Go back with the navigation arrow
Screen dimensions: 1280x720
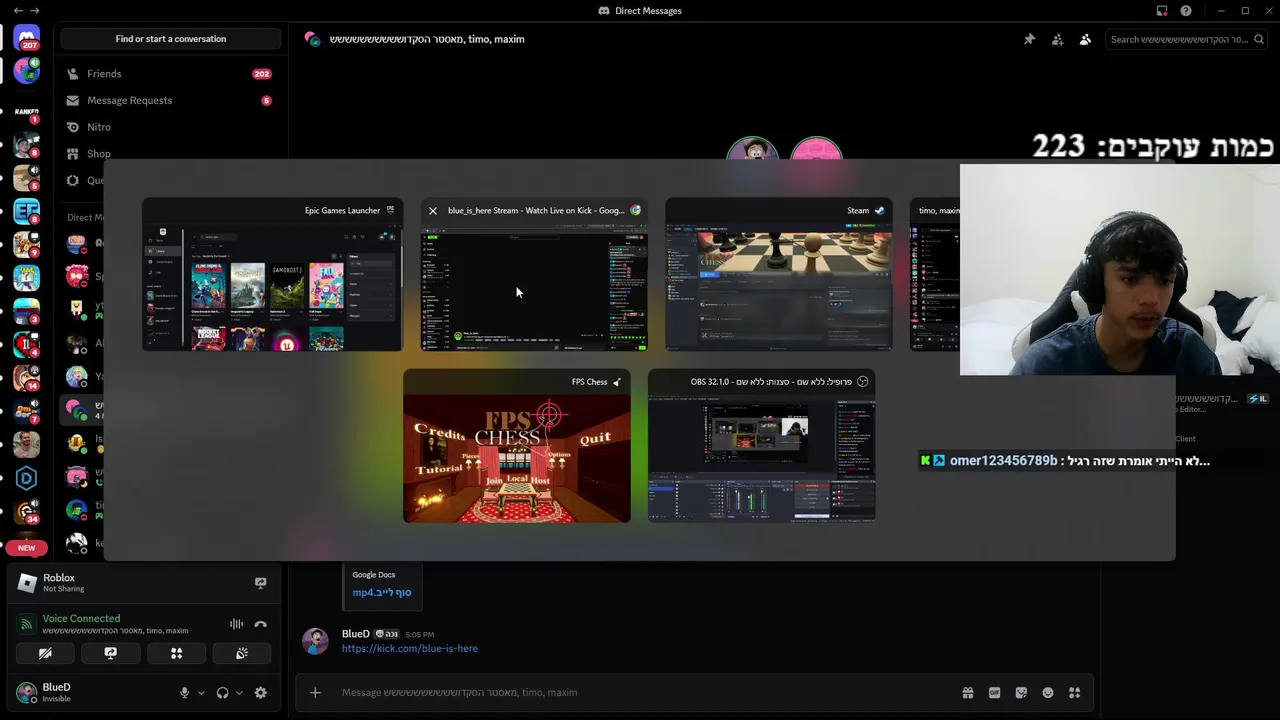[18, 11]
